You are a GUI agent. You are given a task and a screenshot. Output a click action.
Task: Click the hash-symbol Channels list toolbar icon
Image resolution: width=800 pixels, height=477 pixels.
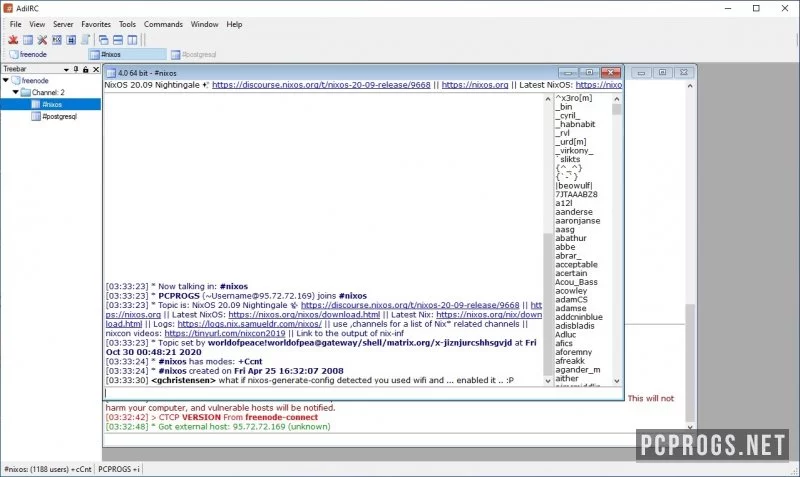point(71,40)
